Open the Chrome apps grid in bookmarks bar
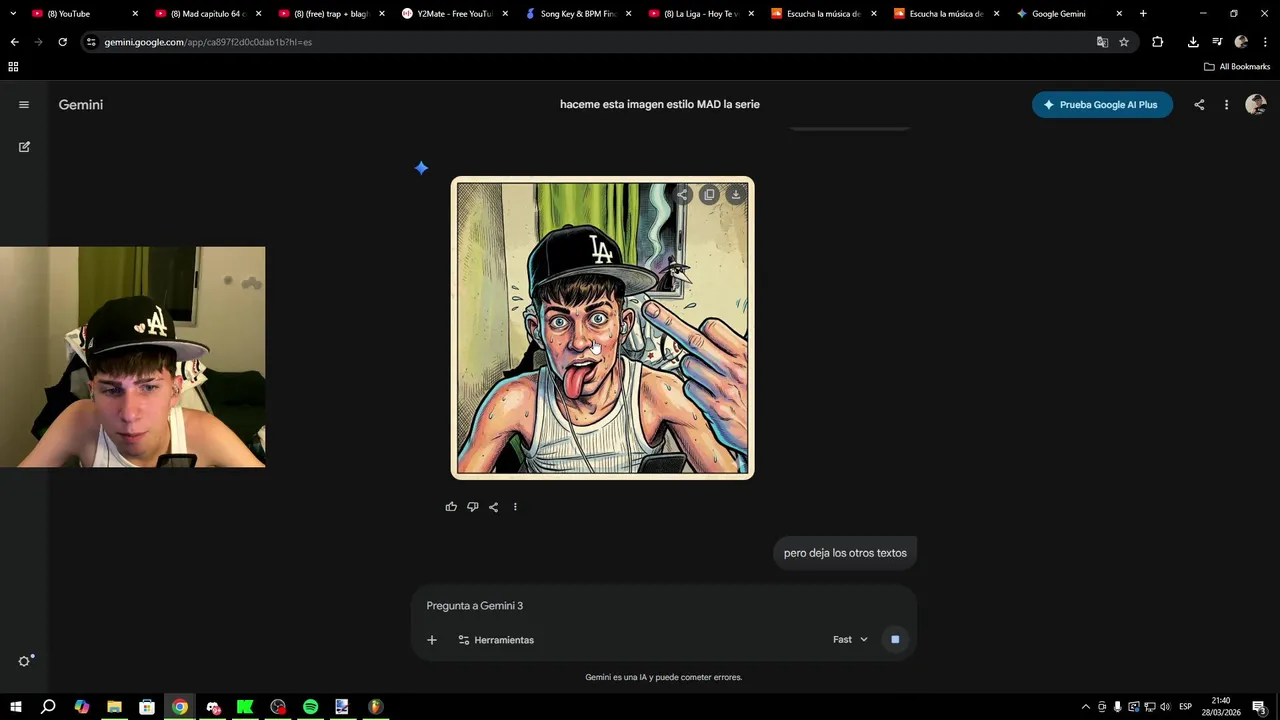Image resolution: width=1280 pixels, height=720 pixels. (13, 67)
